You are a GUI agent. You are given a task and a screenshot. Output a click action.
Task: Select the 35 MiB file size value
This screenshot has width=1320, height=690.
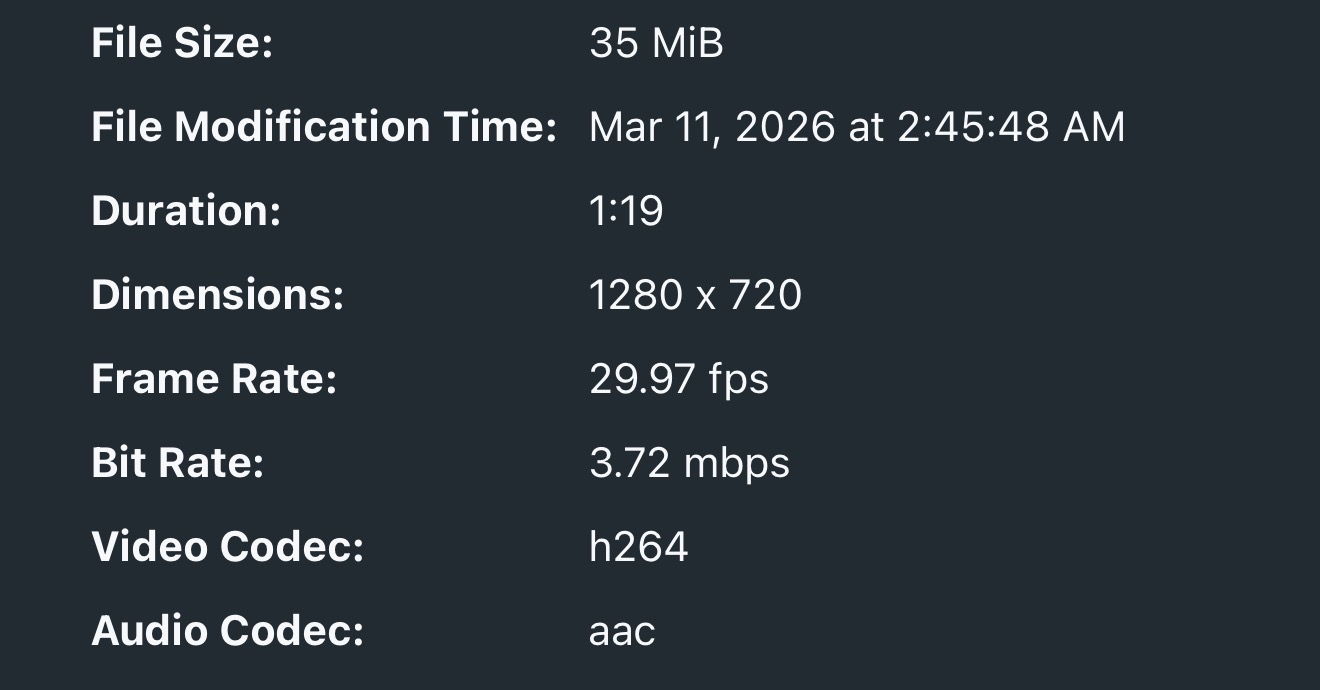click(x=656, y=44)
